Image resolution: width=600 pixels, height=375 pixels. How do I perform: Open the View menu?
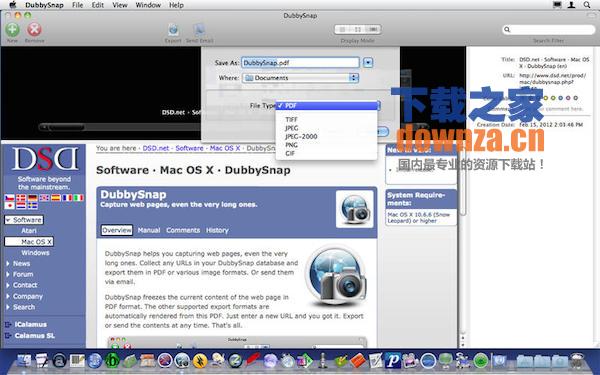coord(120,5)
